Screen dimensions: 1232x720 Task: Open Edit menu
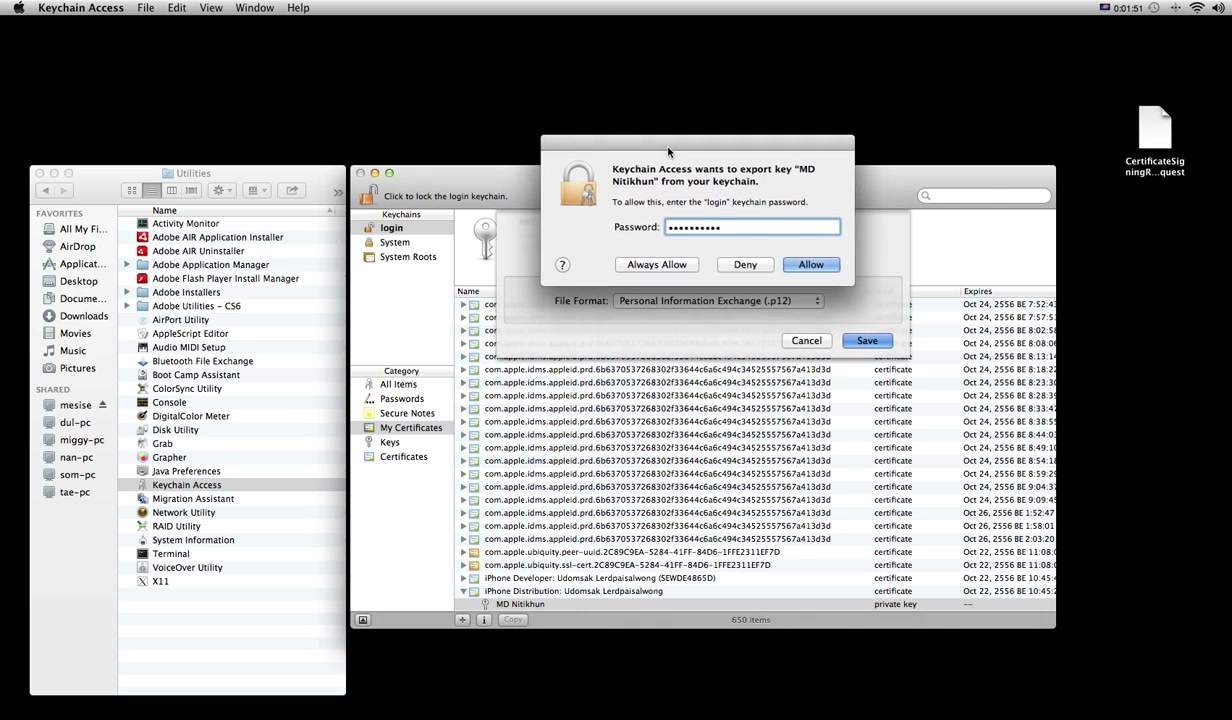click(x=176, y=8)
